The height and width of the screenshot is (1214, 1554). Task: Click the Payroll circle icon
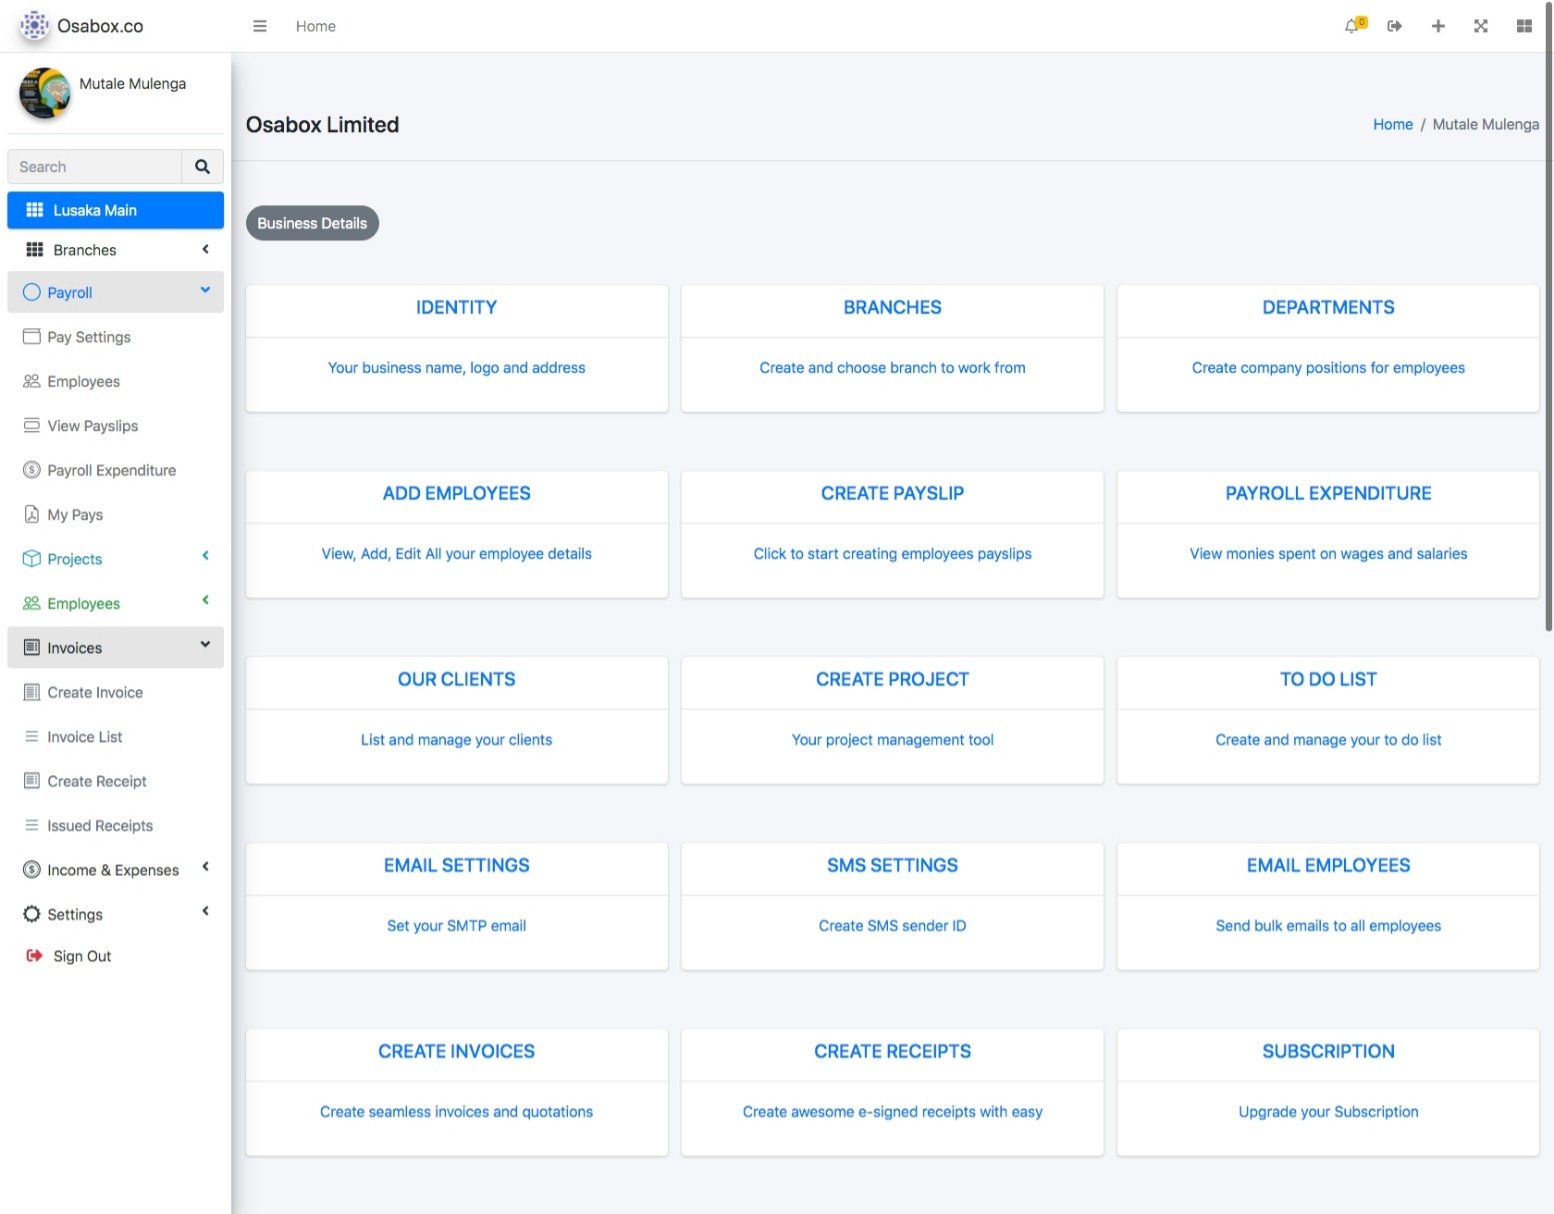pyautogui.click(x=32, y=292)
